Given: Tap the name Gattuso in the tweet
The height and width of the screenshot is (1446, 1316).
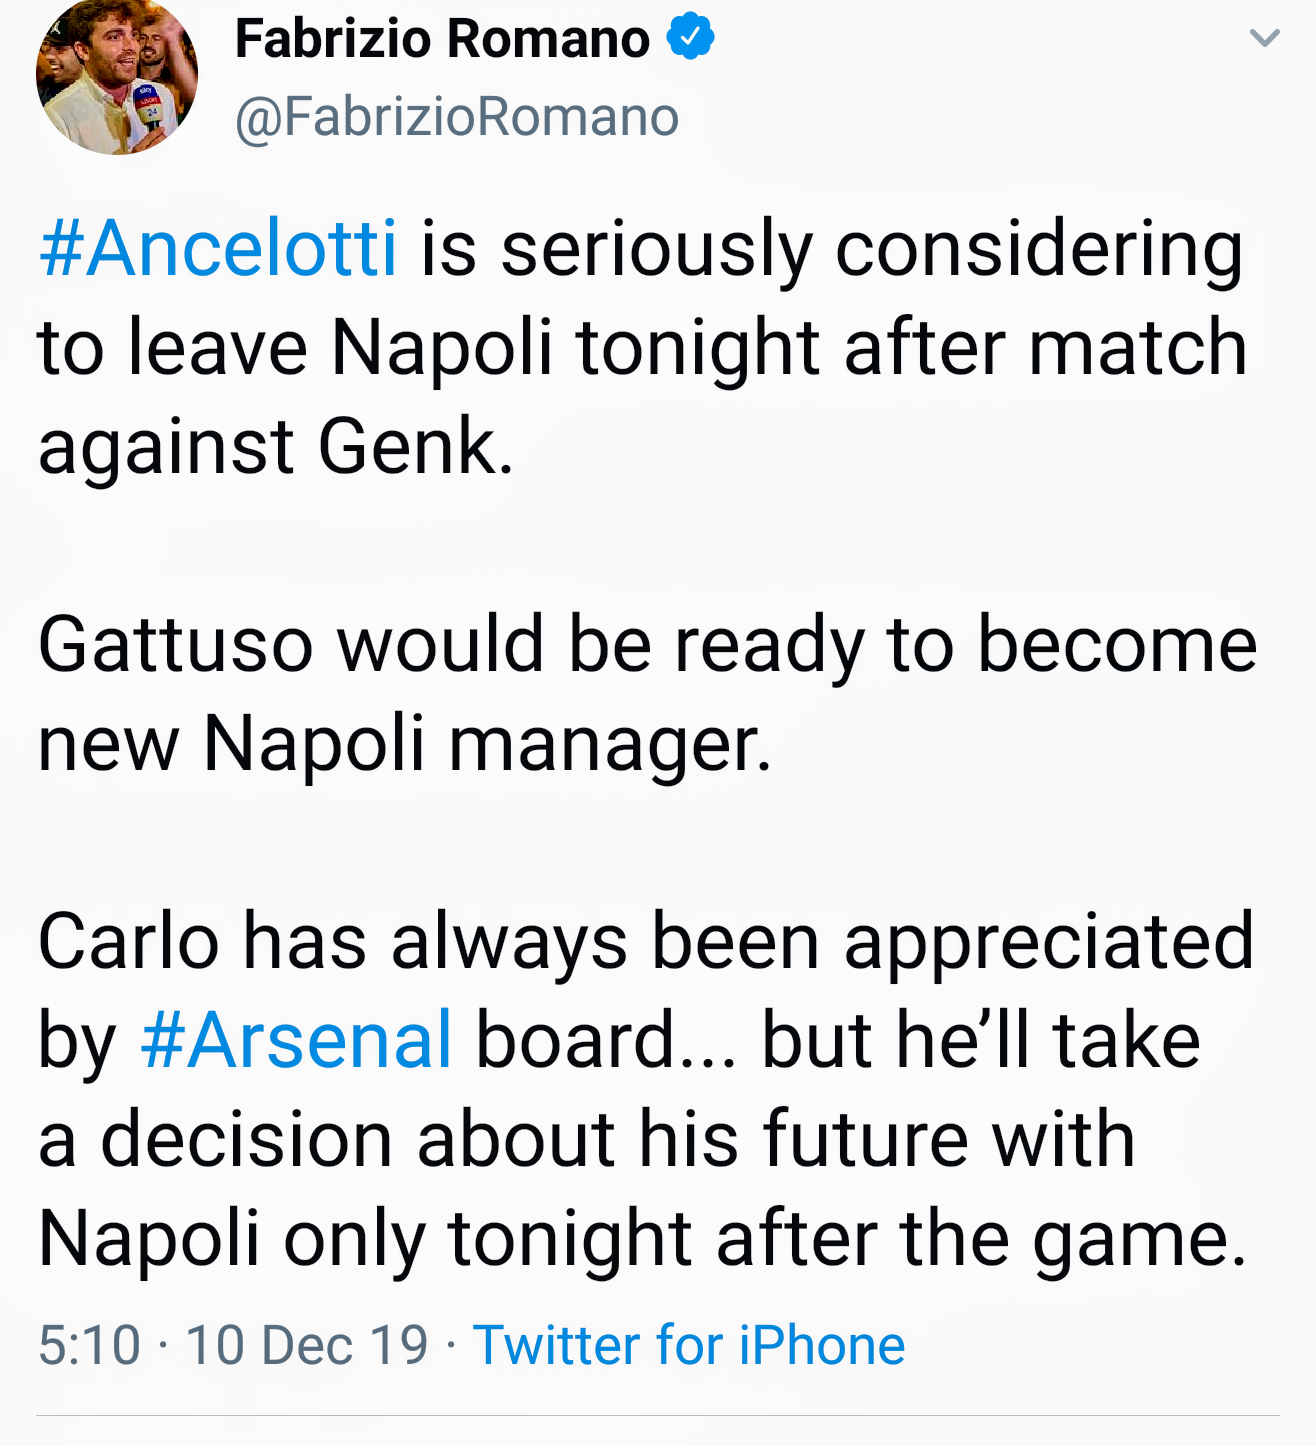Looking at the screenshot, I should (175, 644).
